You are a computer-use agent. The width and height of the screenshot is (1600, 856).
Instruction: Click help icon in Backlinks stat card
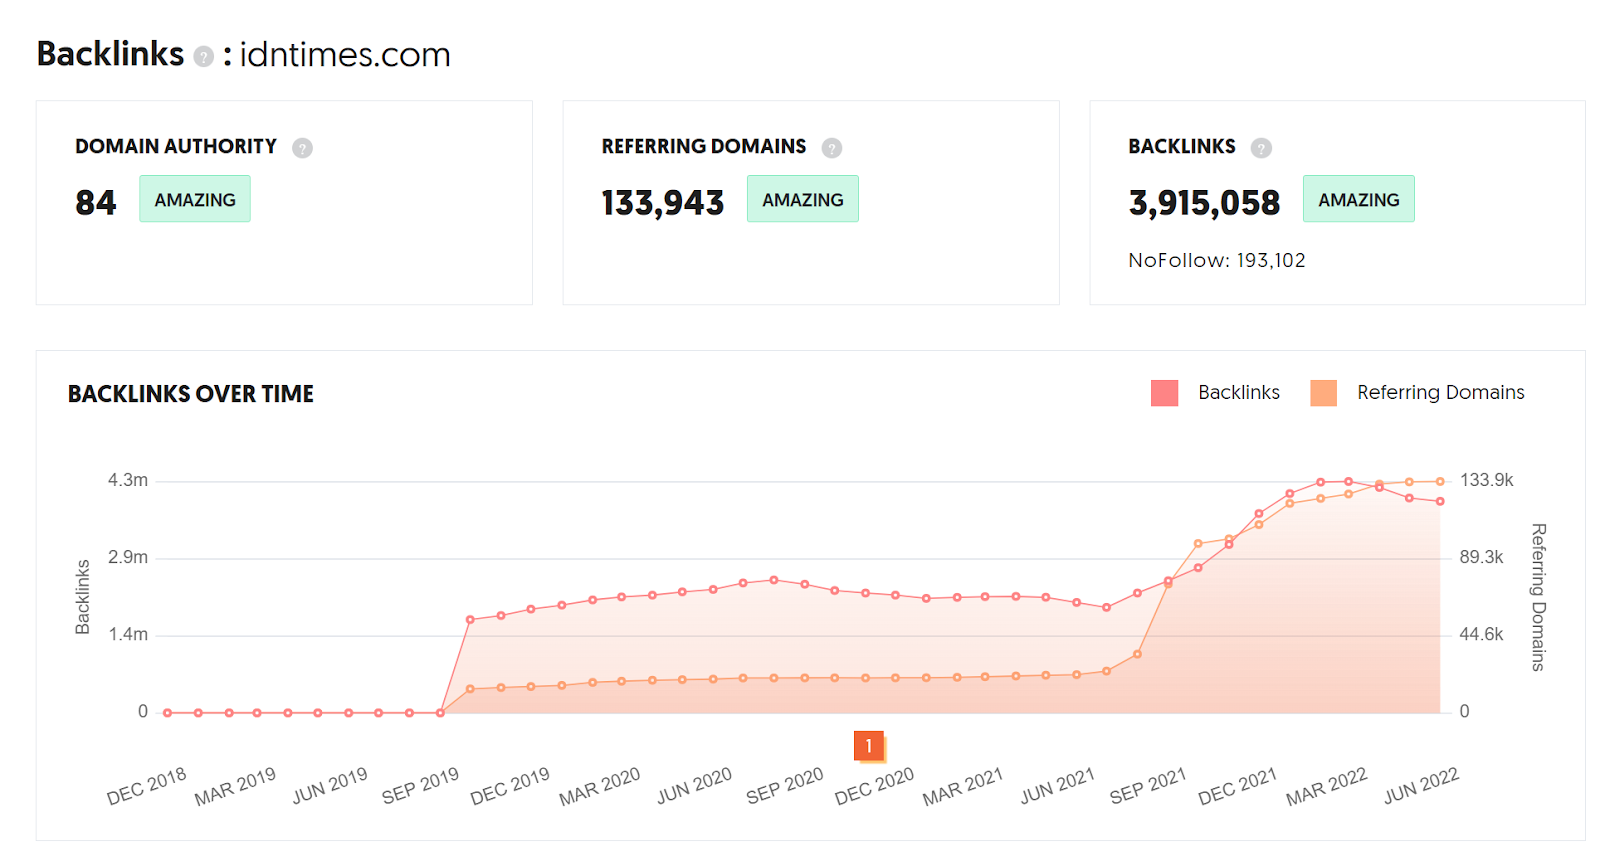coord(1261,148)
